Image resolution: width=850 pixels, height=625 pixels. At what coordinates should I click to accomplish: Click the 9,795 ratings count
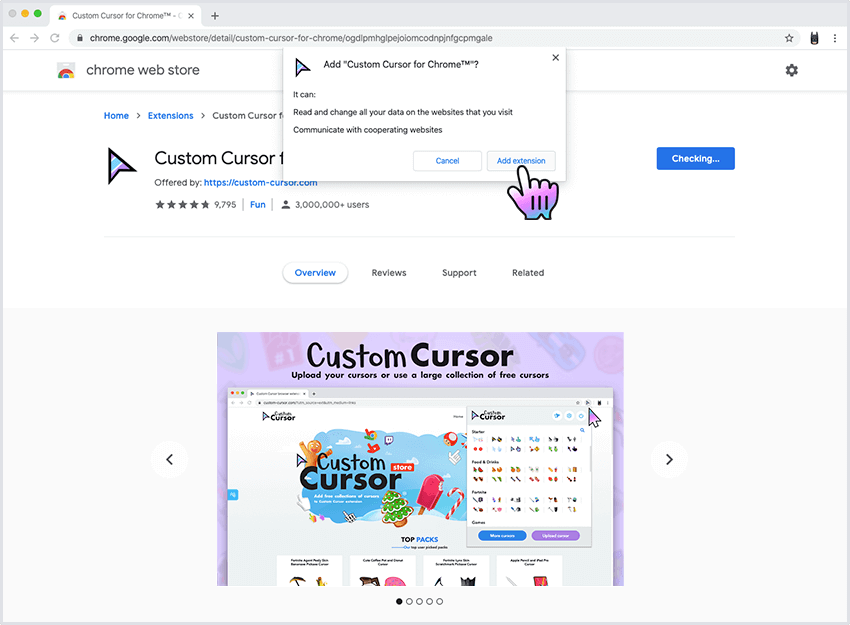[x=225, y=204]
